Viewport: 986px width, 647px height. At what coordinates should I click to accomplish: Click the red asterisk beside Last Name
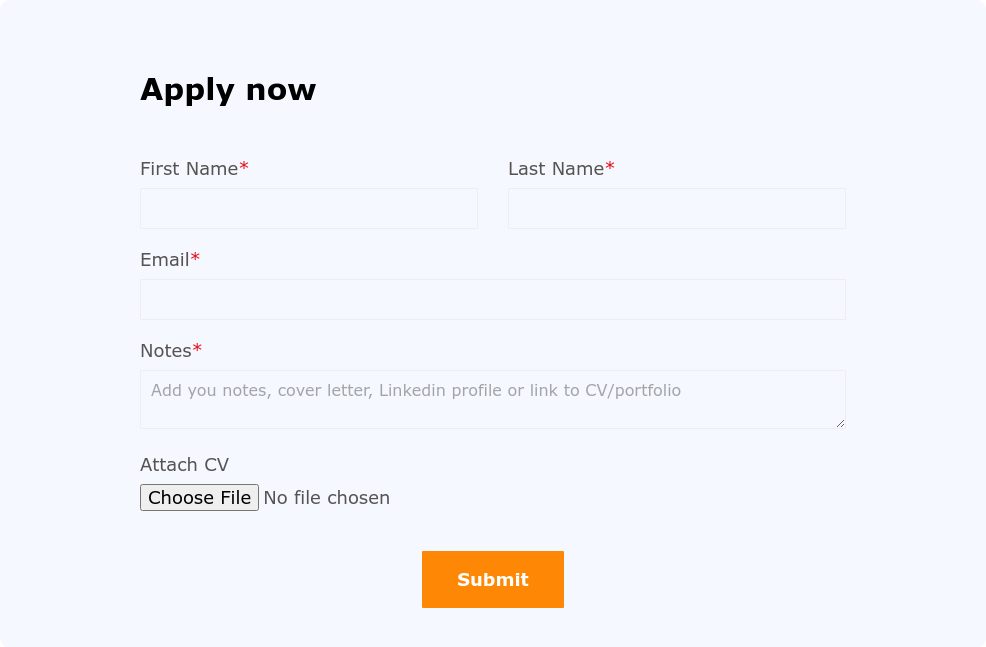click(x=610, y=168)
